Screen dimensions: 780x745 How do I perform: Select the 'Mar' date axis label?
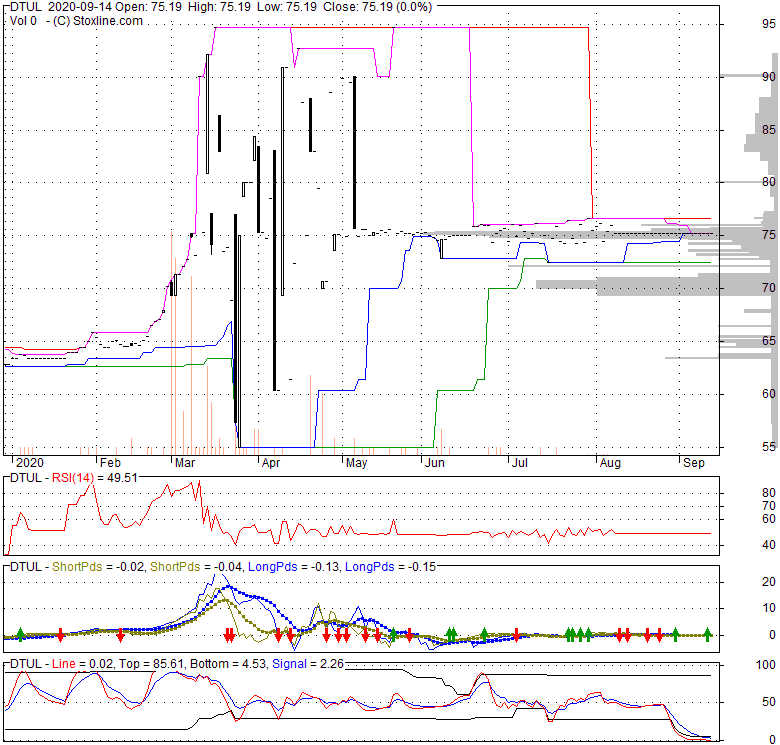click(x=185, y=463)
